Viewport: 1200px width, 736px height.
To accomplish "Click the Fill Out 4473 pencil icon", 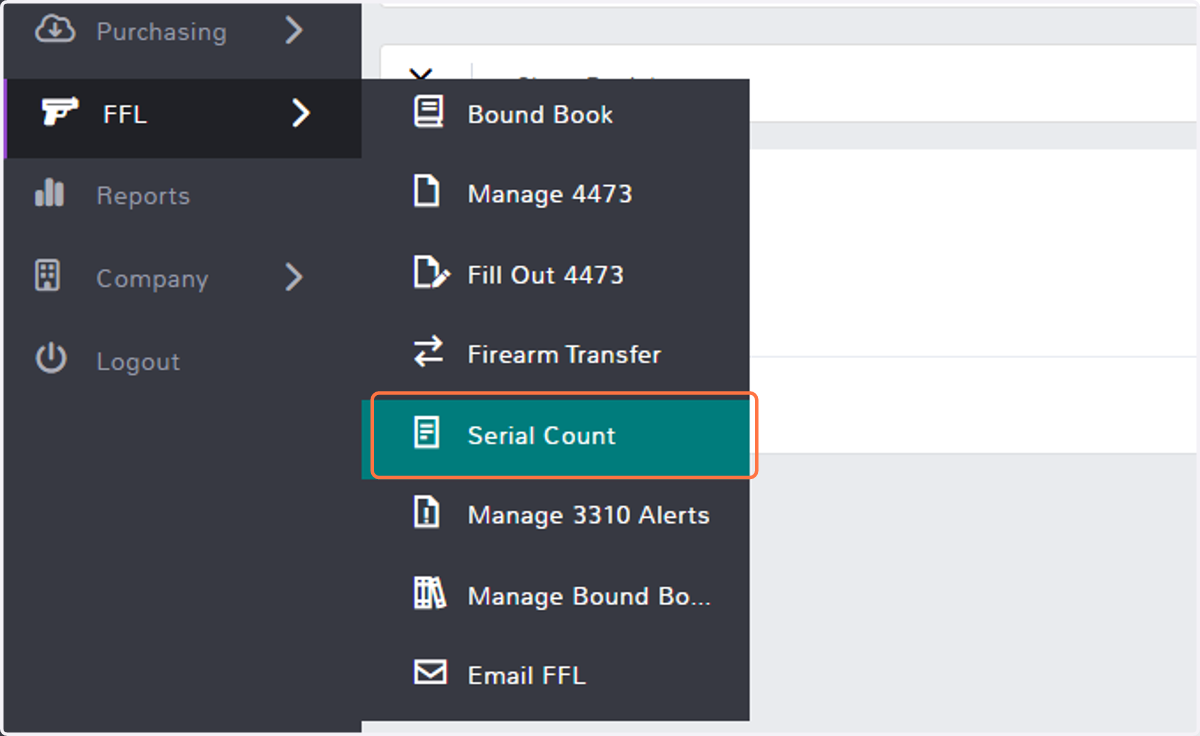I will (x=431, y=272).
